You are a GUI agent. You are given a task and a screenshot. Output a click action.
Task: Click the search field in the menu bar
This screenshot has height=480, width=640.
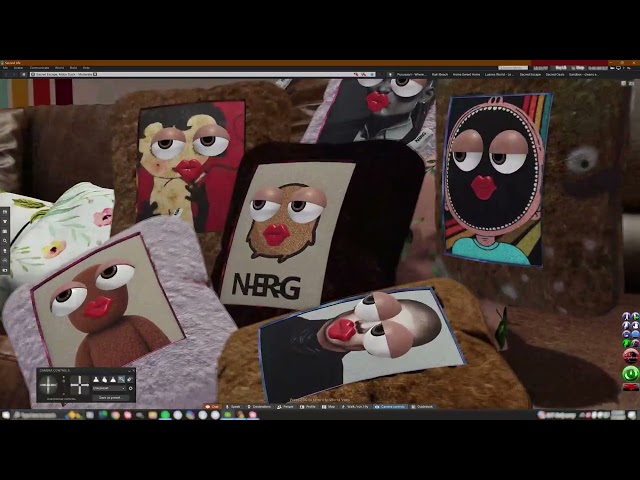[x=513, y=68]
